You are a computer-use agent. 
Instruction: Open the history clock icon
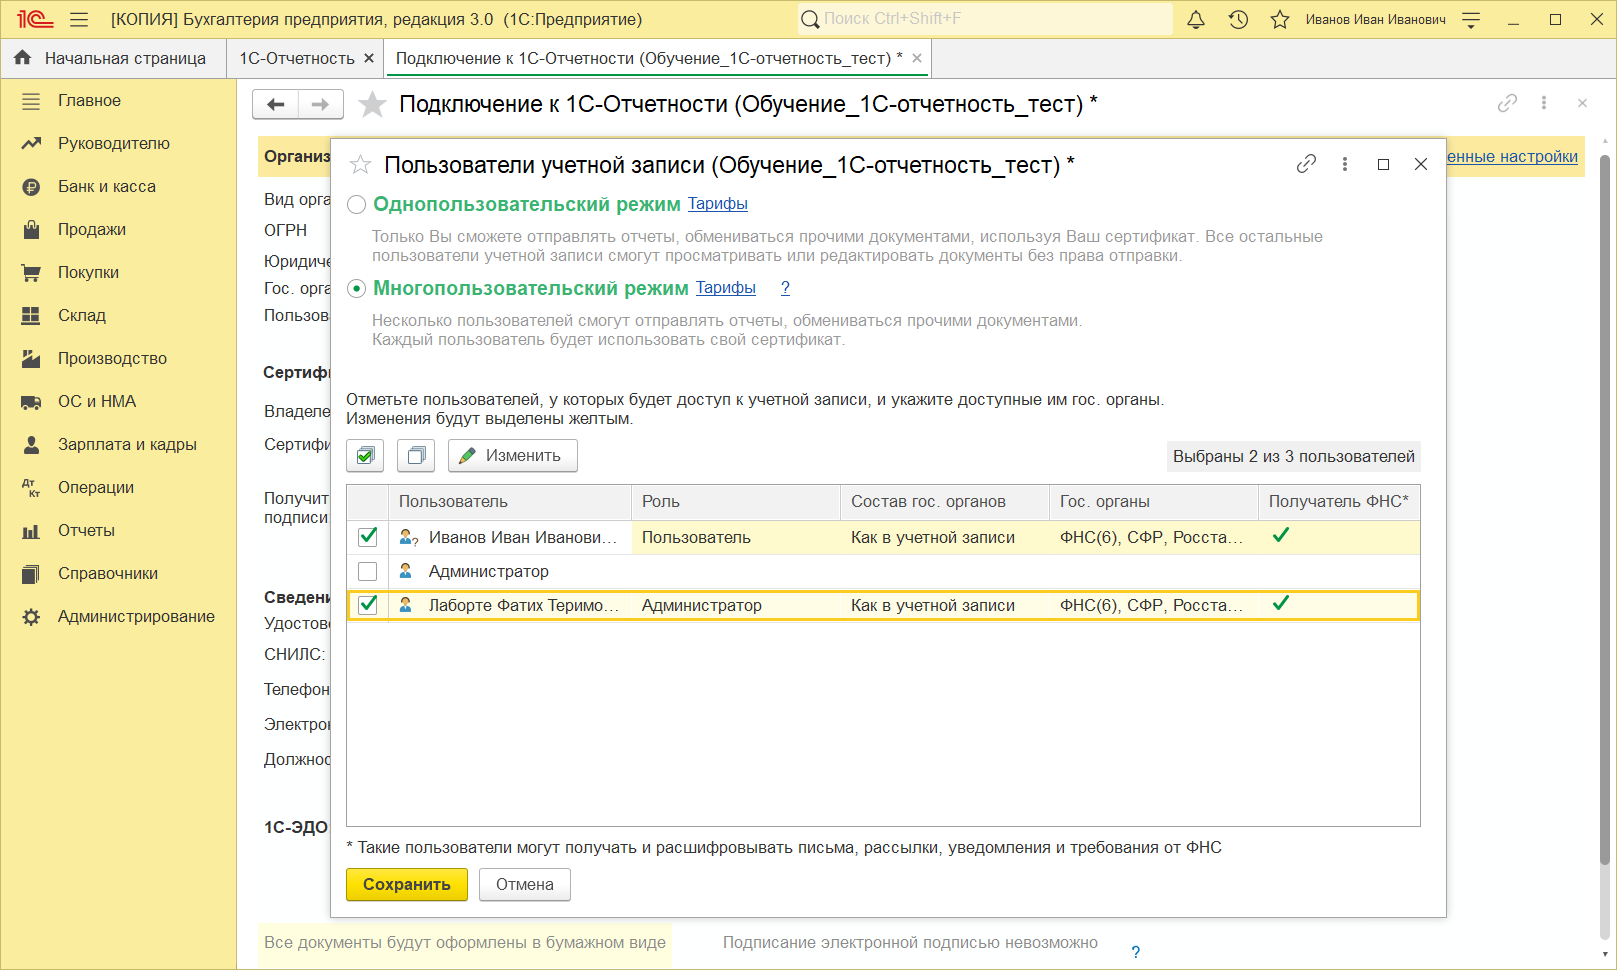pyautogui.click(x=1238, y=19)
